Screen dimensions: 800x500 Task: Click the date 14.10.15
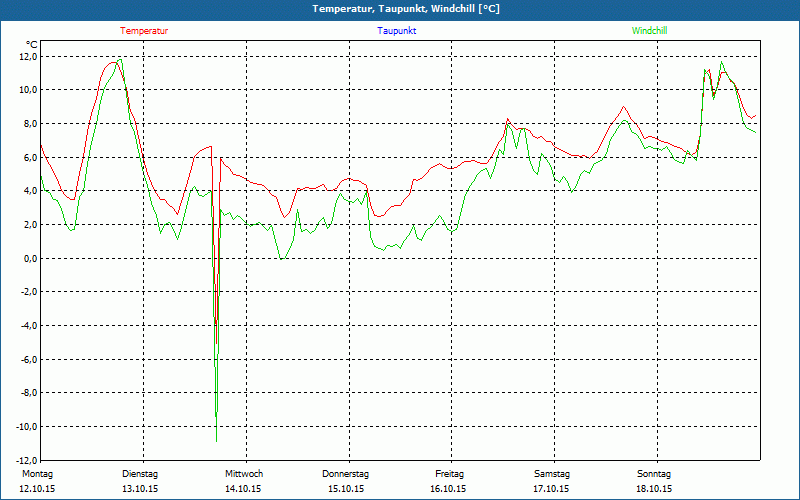243,489
